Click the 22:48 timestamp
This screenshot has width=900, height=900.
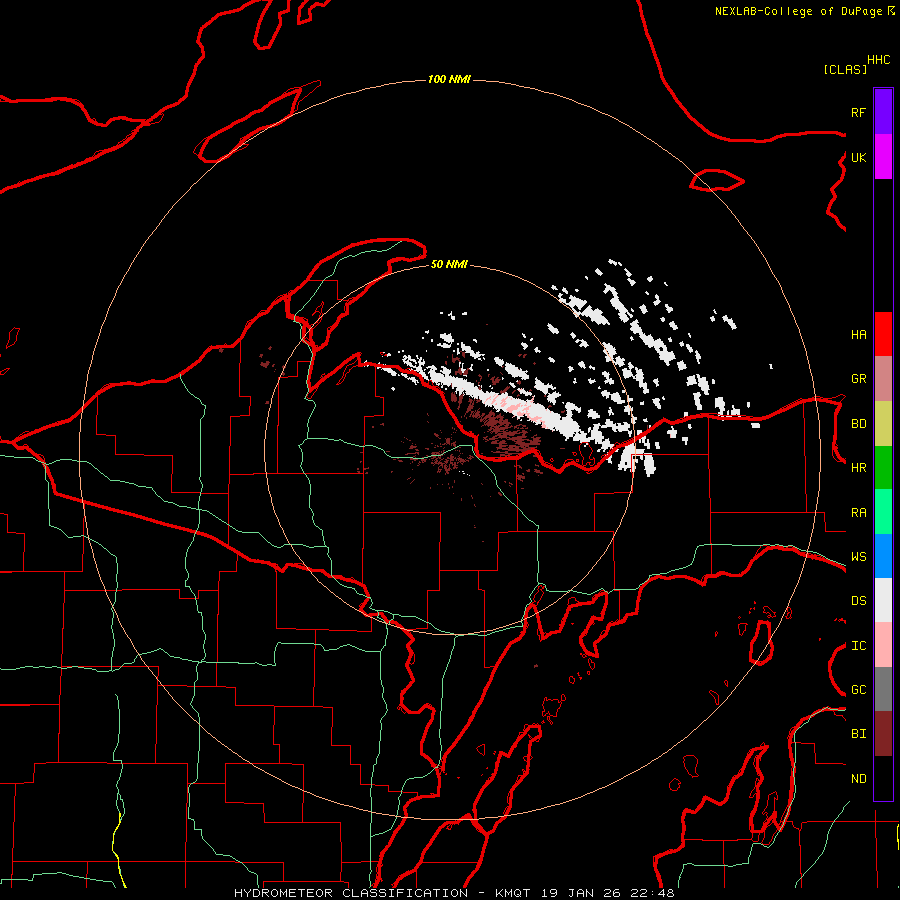pos(651,893)
